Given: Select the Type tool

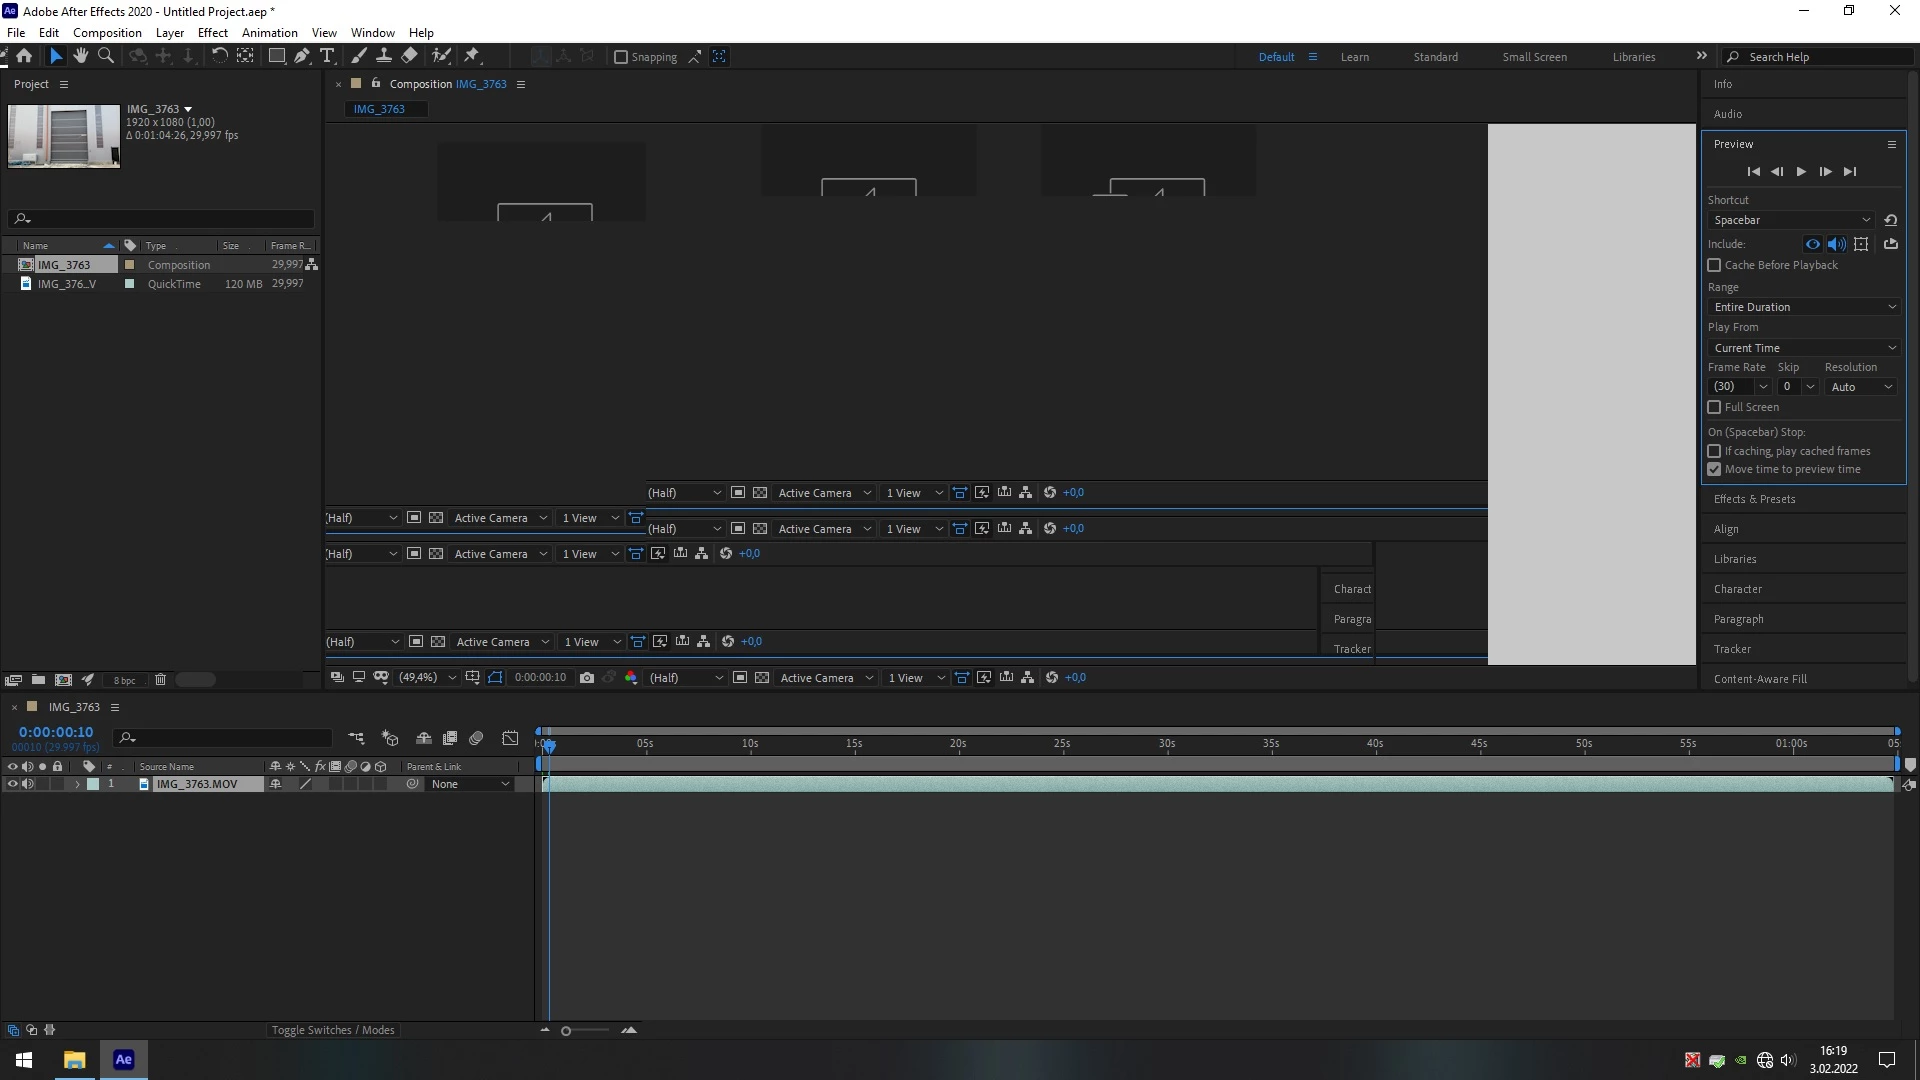Looking at the screenshot, I should pos(327,56).
